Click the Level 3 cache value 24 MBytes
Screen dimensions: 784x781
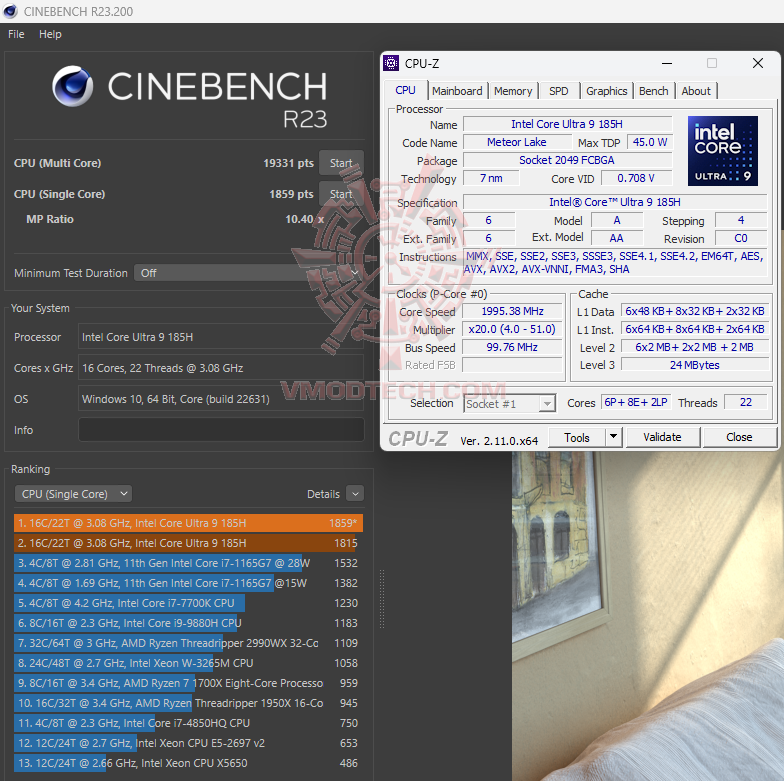[694, 365]
